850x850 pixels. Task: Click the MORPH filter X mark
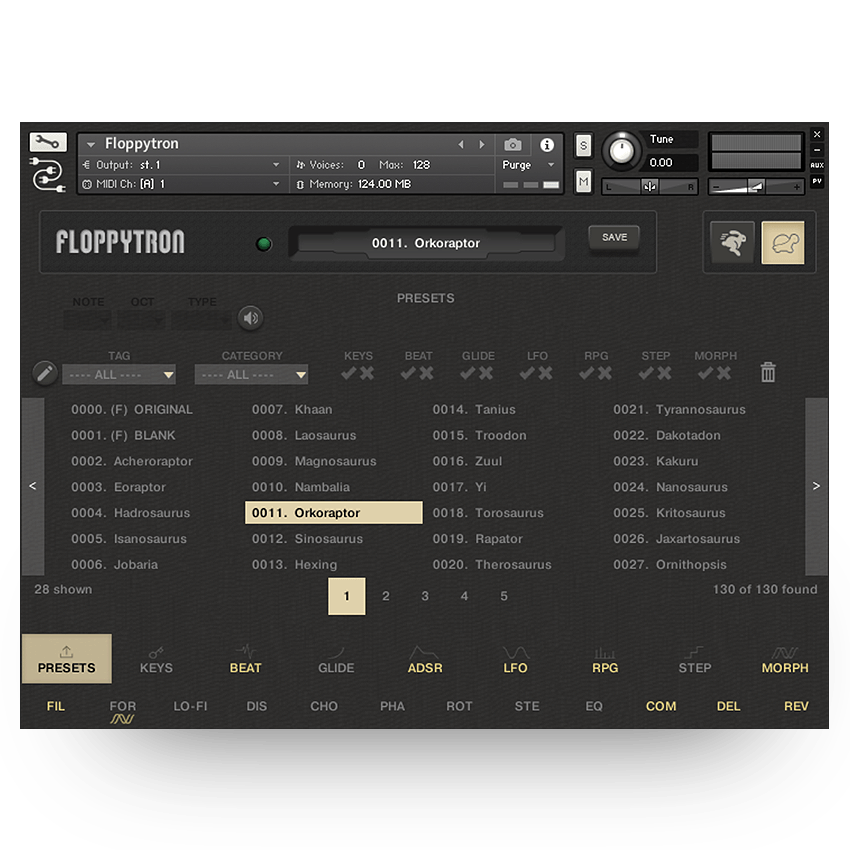click(x=724, y=373)
